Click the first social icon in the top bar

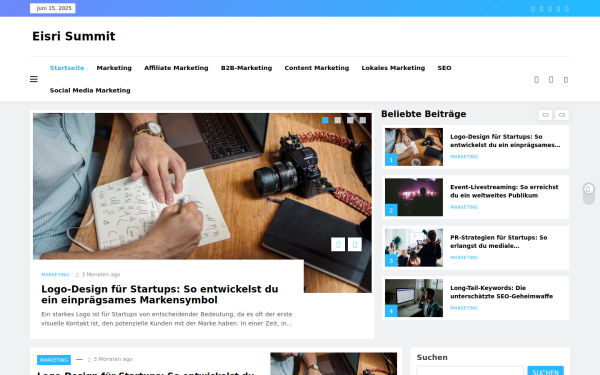point(533,9)
